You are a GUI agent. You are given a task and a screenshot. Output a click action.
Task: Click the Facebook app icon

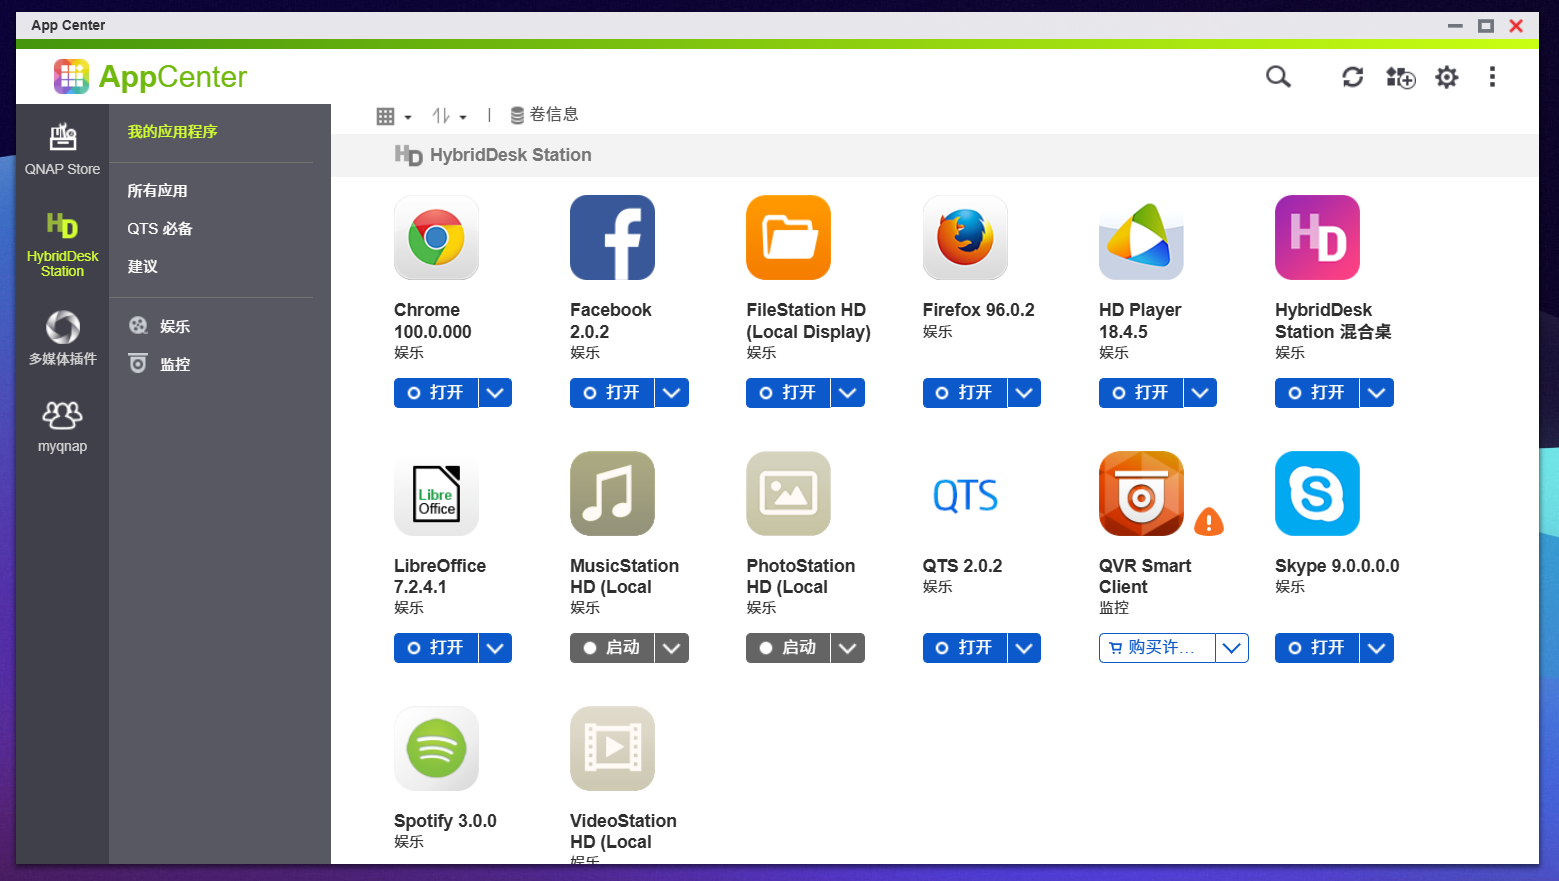pos(612,237)
